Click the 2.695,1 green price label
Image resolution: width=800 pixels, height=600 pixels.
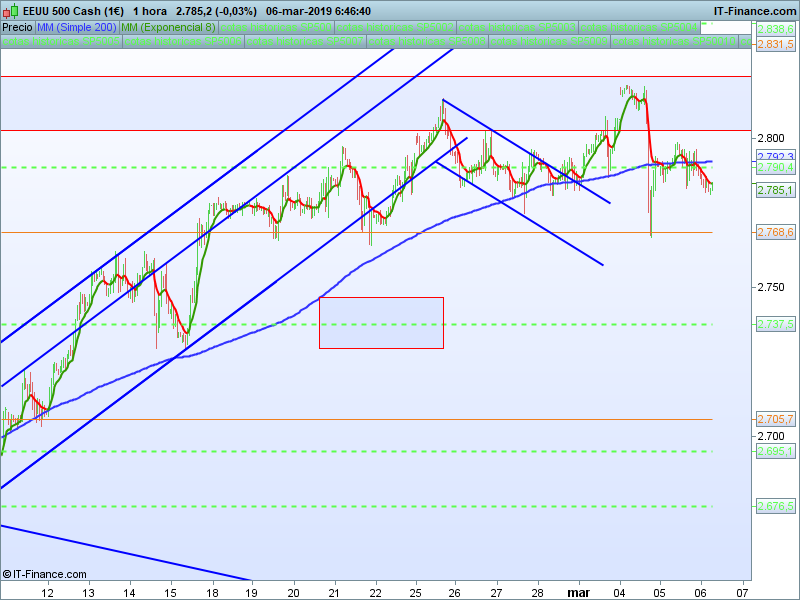click(775, 452)
